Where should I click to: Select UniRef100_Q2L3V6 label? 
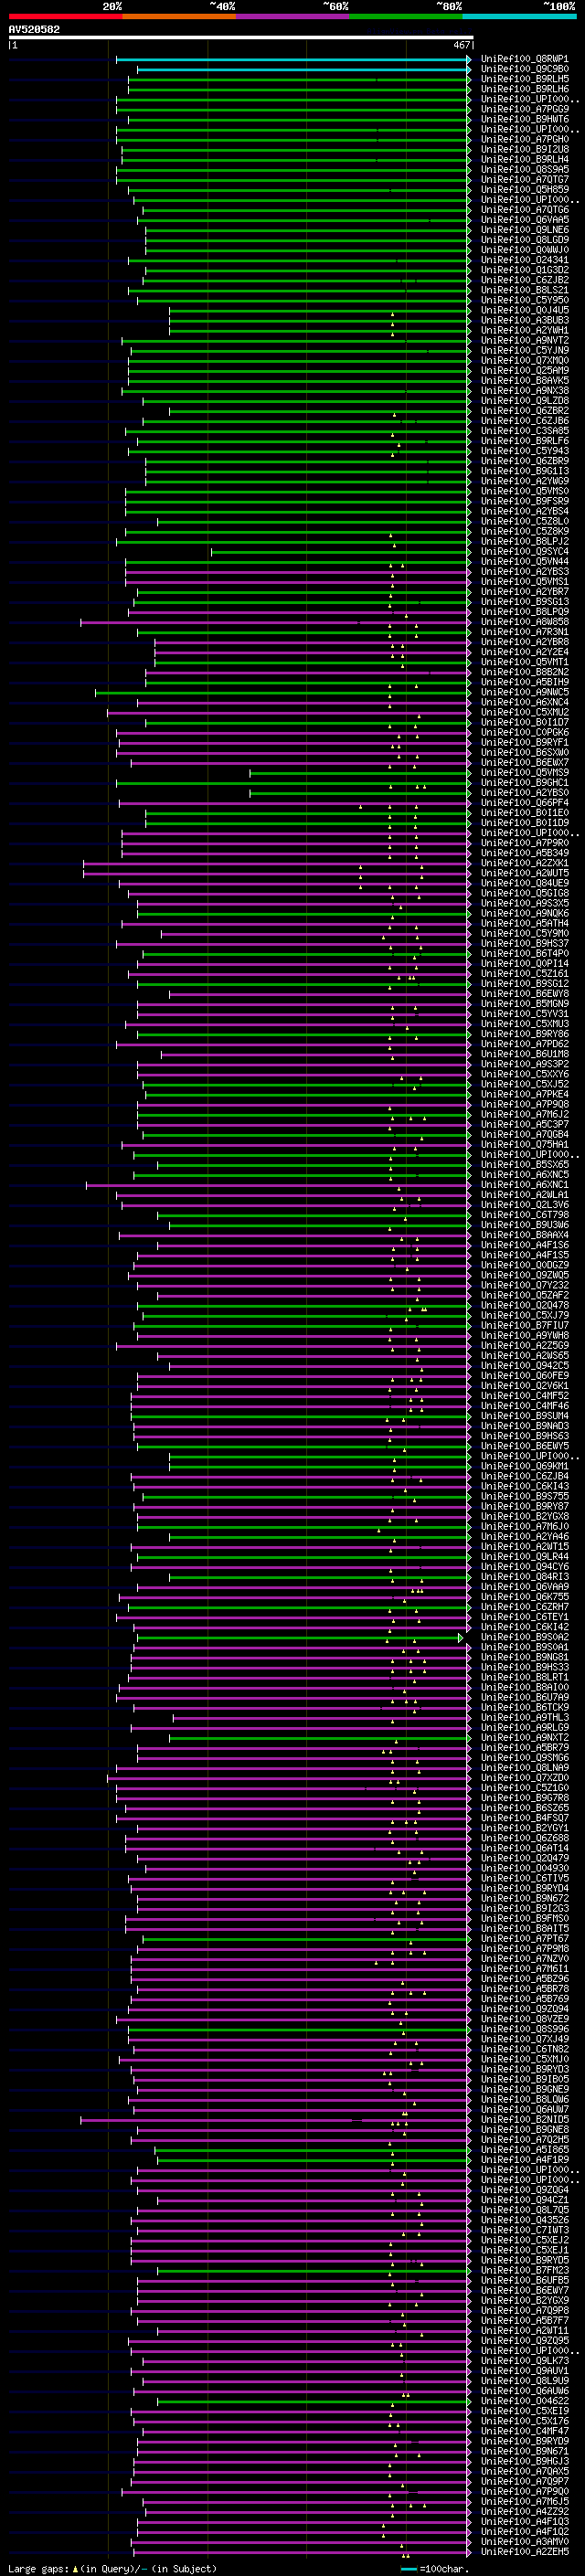524,1204
